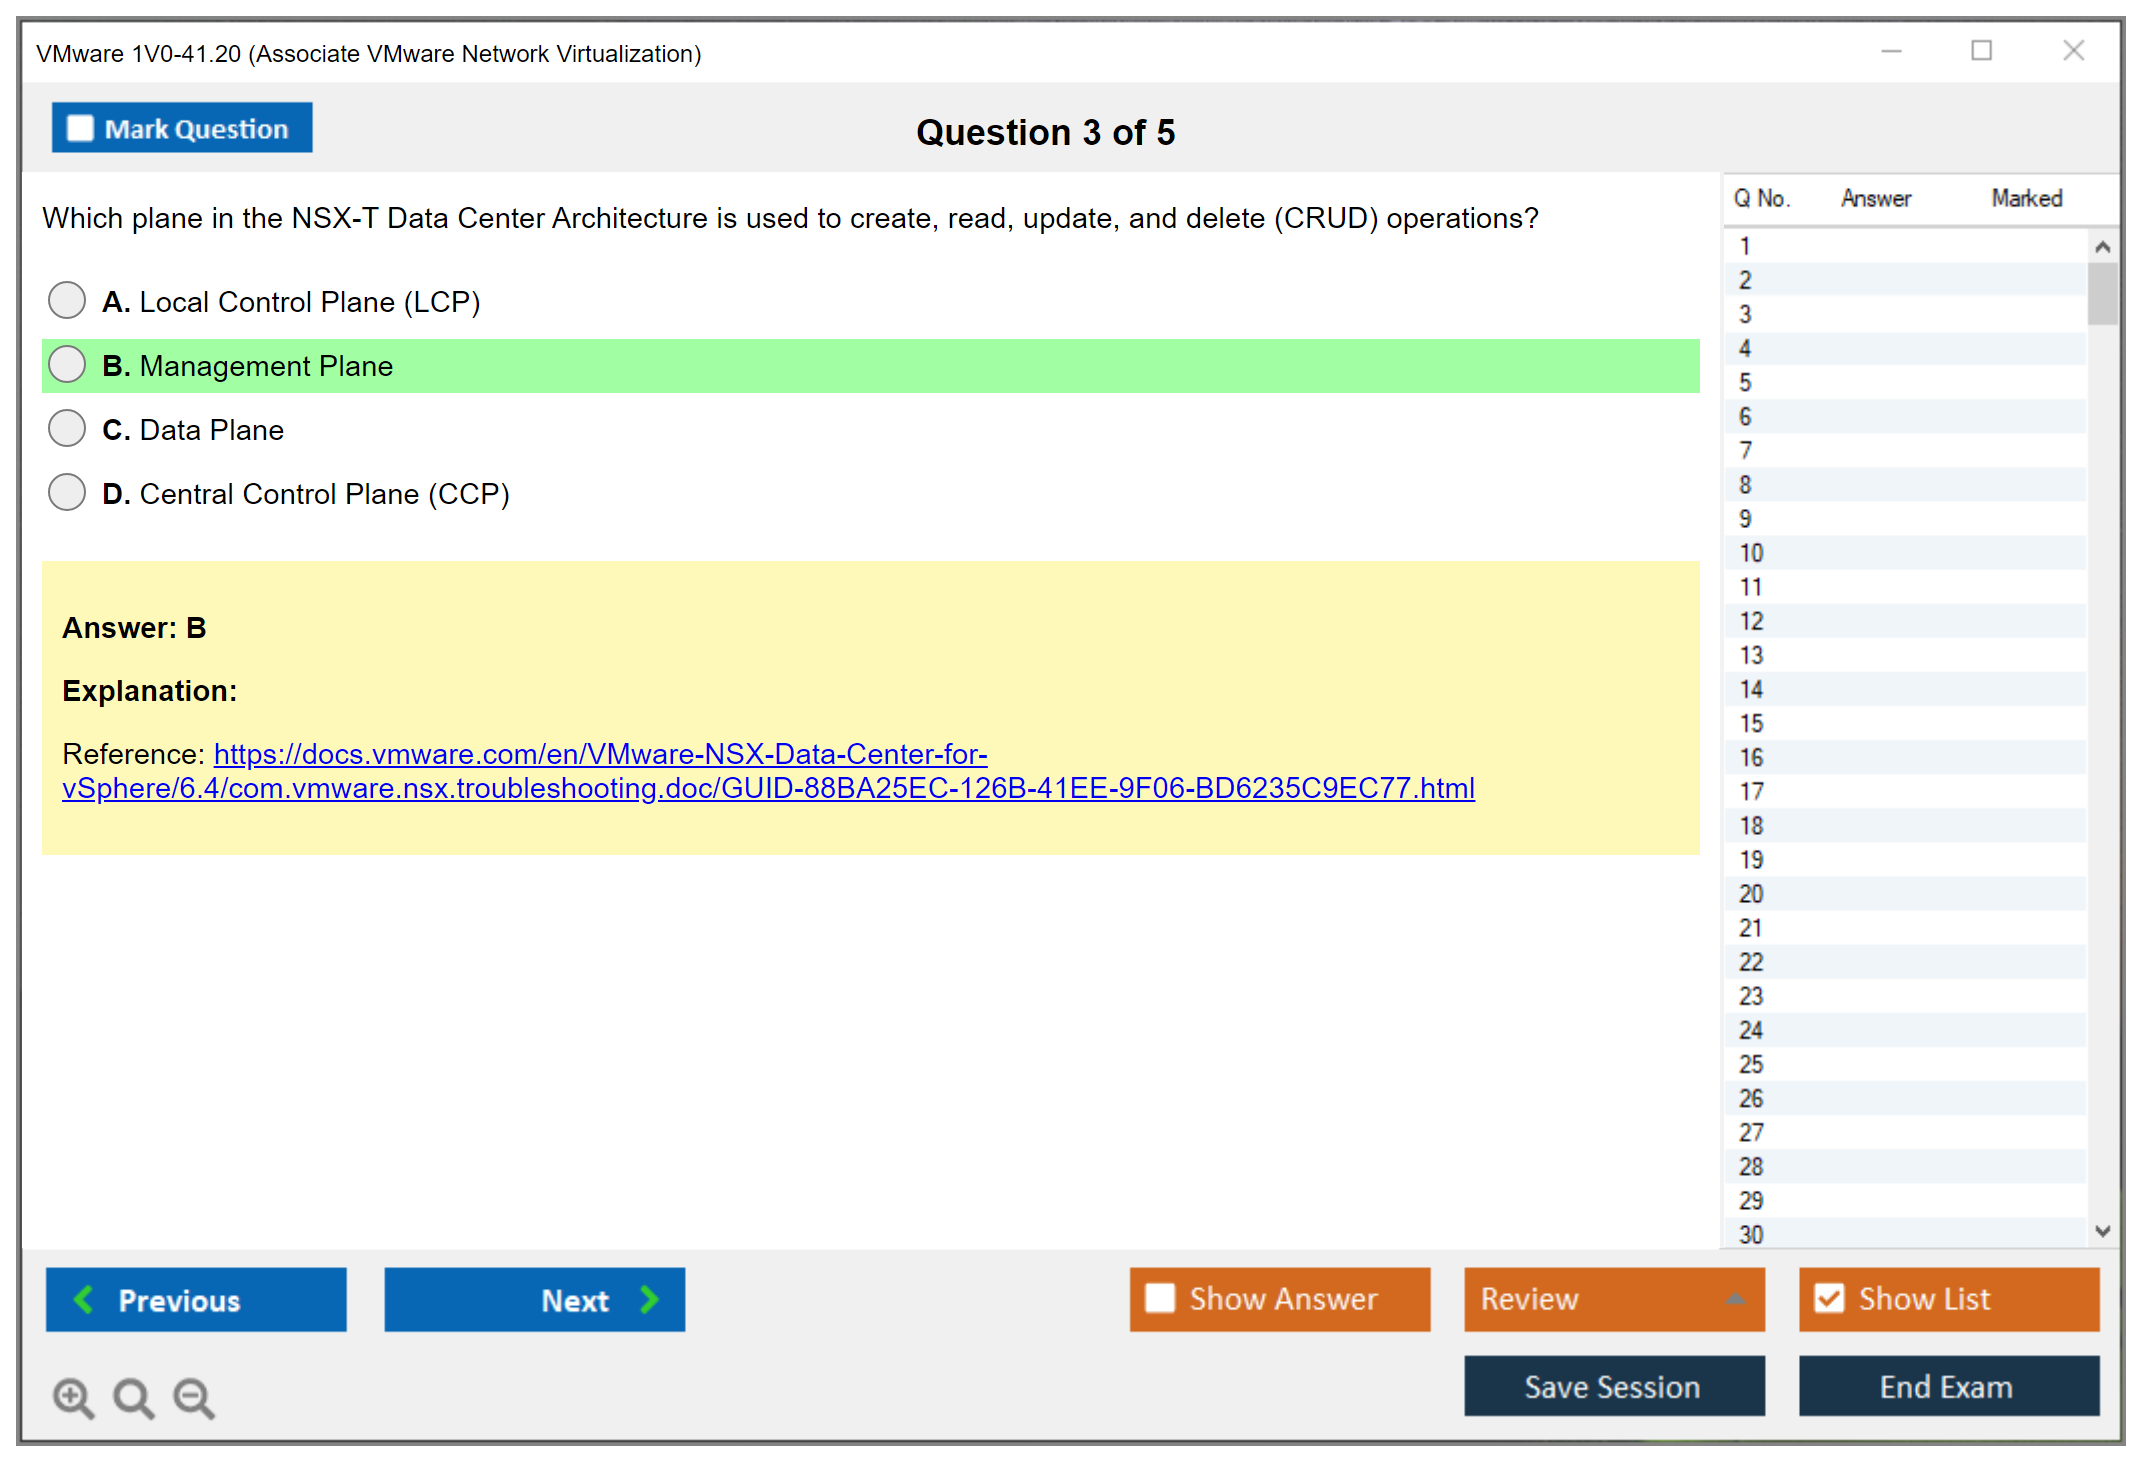Select option A Local Control Plane
Screen dimensions: 2150x1470
(67, 300)
